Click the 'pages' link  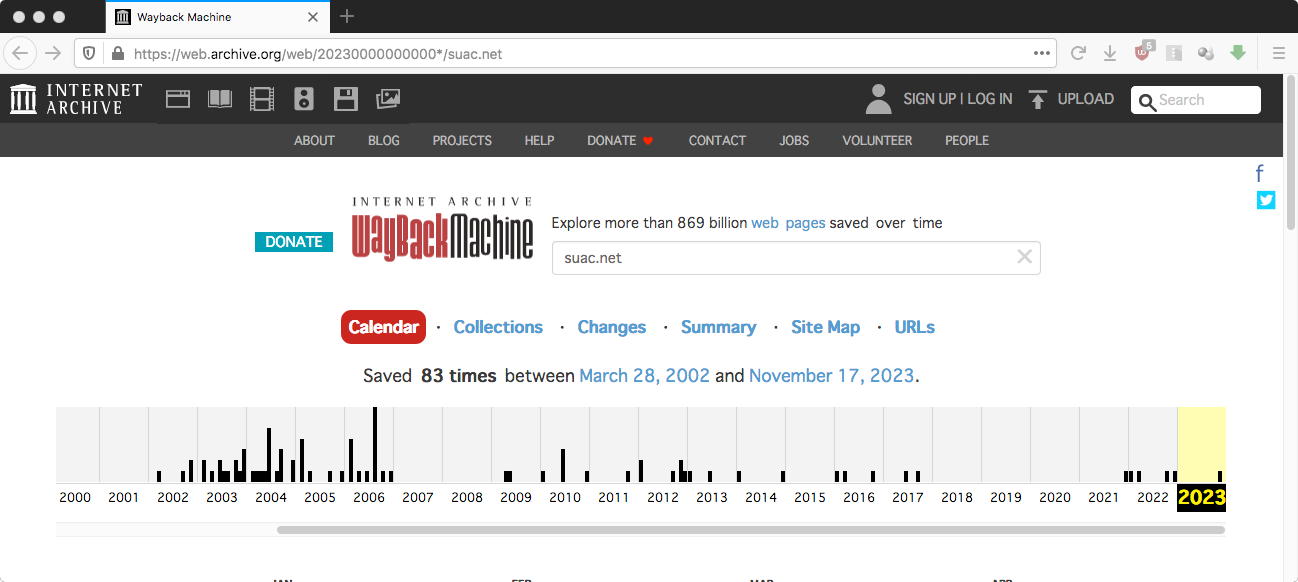(x=805, y=223)
